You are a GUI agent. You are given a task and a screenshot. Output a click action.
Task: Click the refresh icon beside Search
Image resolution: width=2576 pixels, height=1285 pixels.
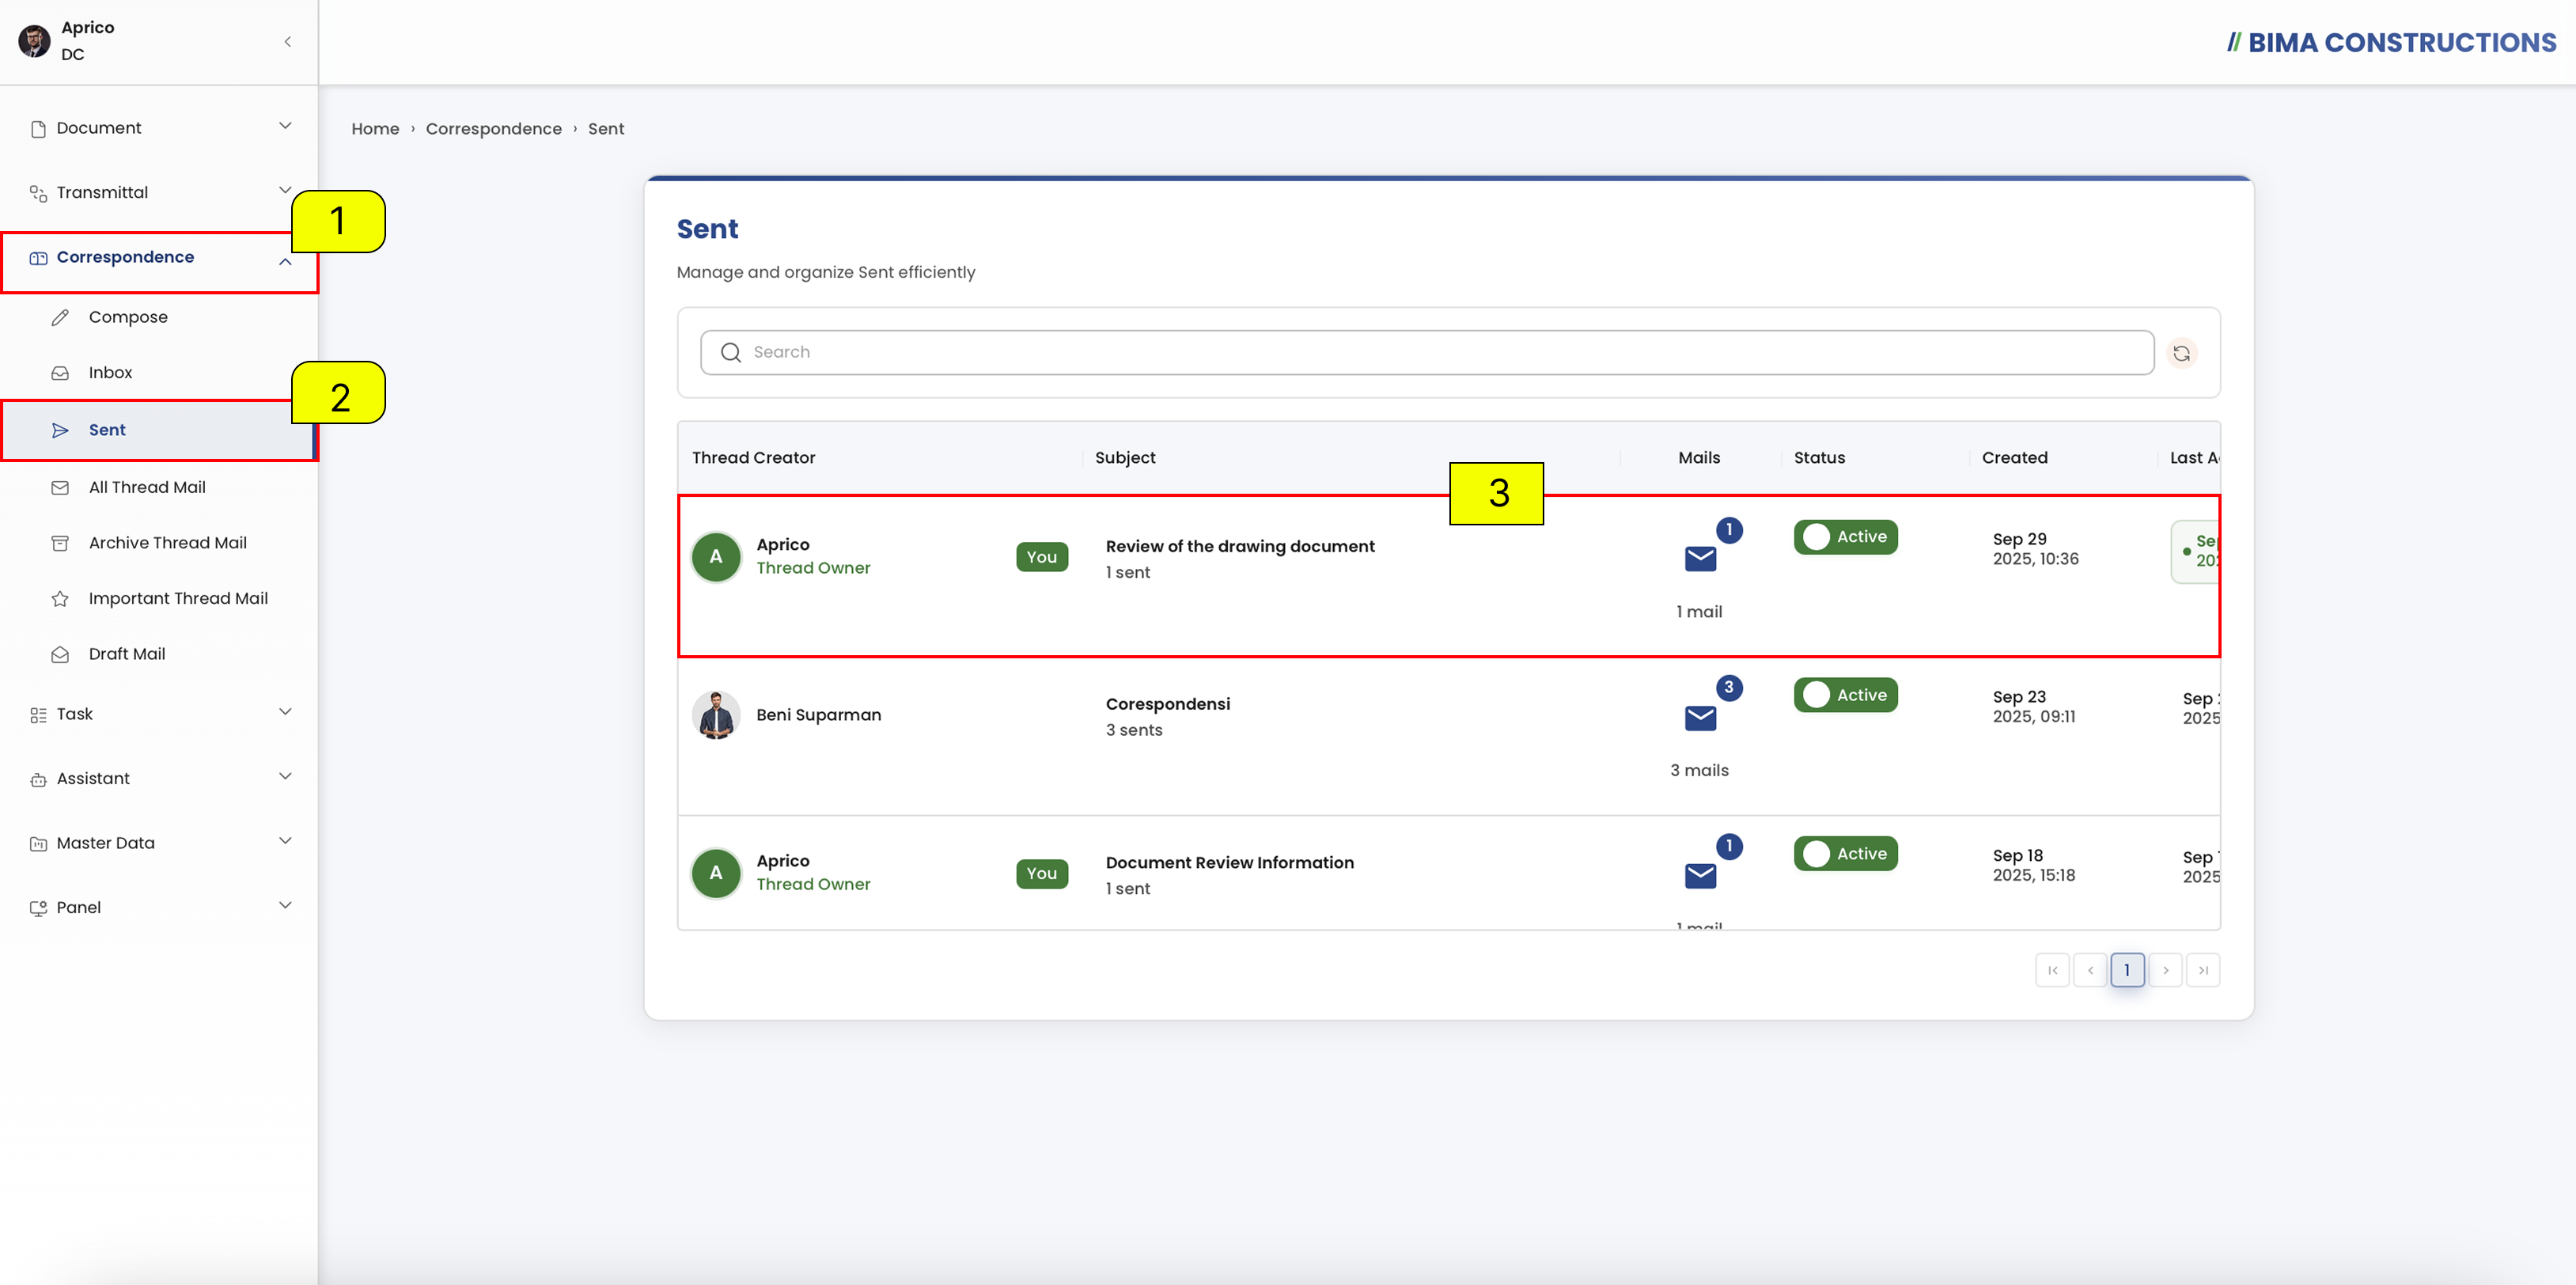click(2181, 353)
